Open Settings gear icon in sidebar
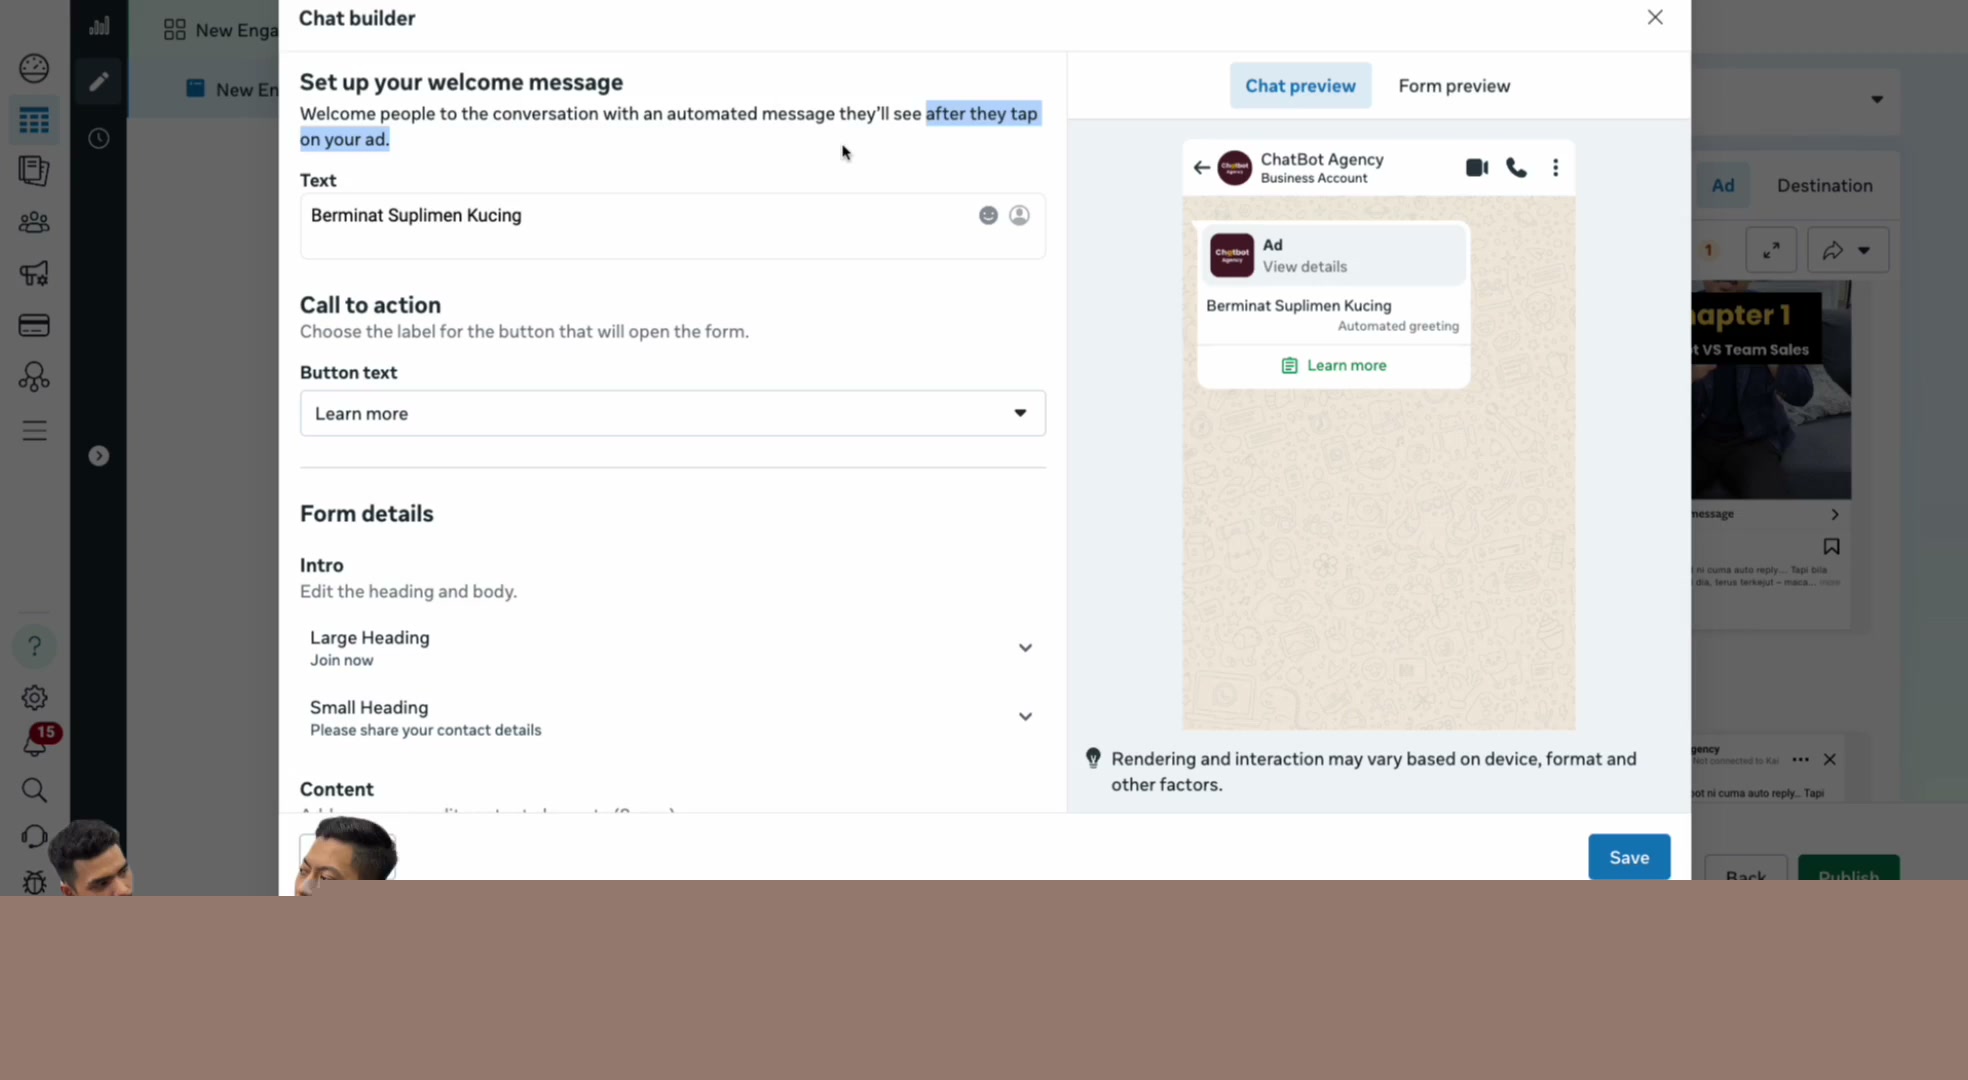Viewport: 1968px width, 1080px height. click(x=34, y=697)
